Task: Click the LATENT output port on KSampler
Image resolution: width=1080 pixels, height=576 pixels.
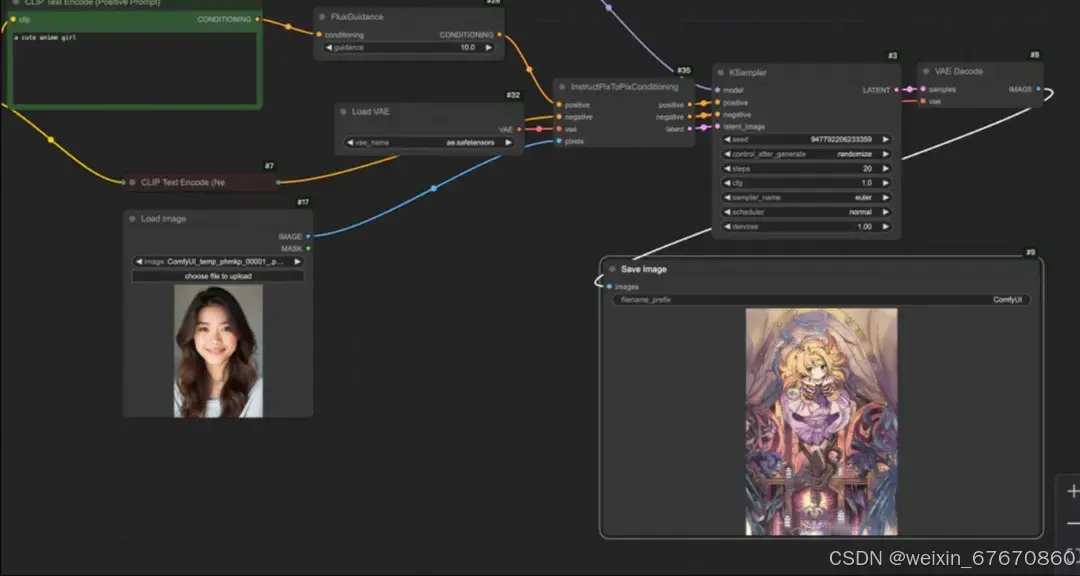Action: (896, 90)
